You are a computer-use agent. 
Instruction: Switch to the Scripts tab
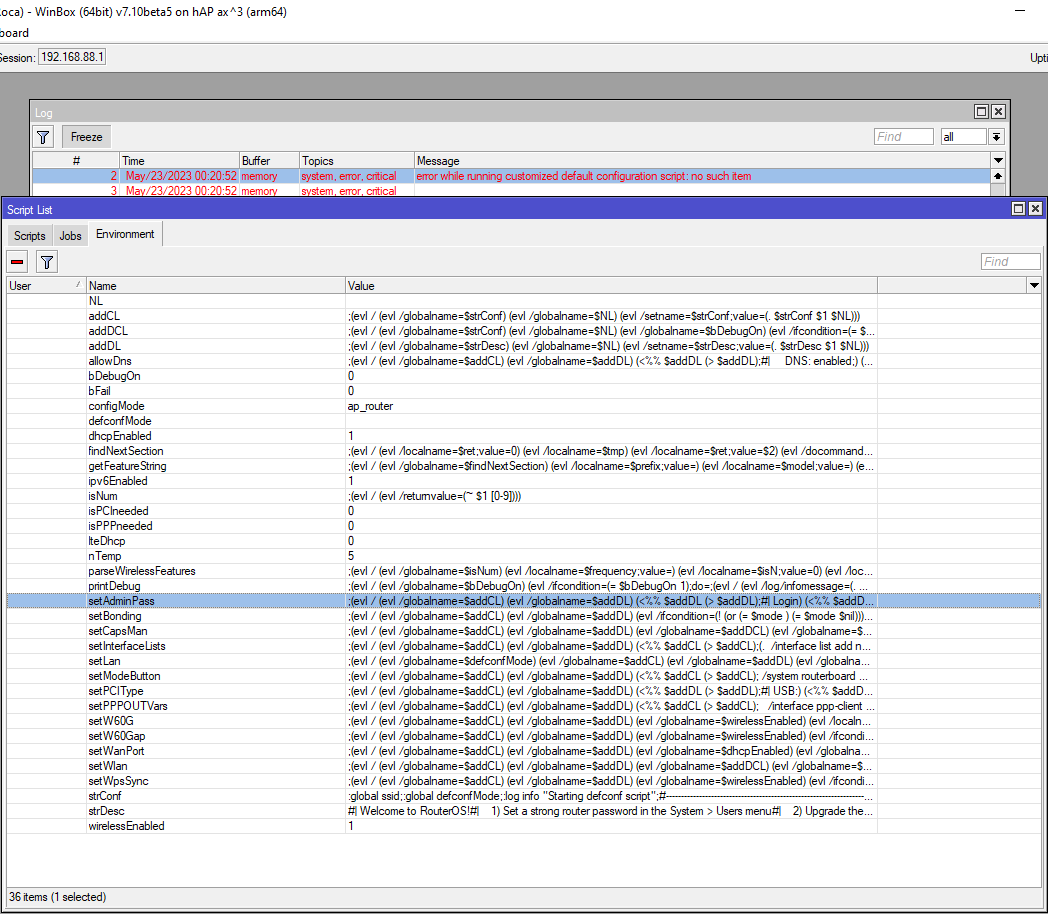tap(29, 235)
